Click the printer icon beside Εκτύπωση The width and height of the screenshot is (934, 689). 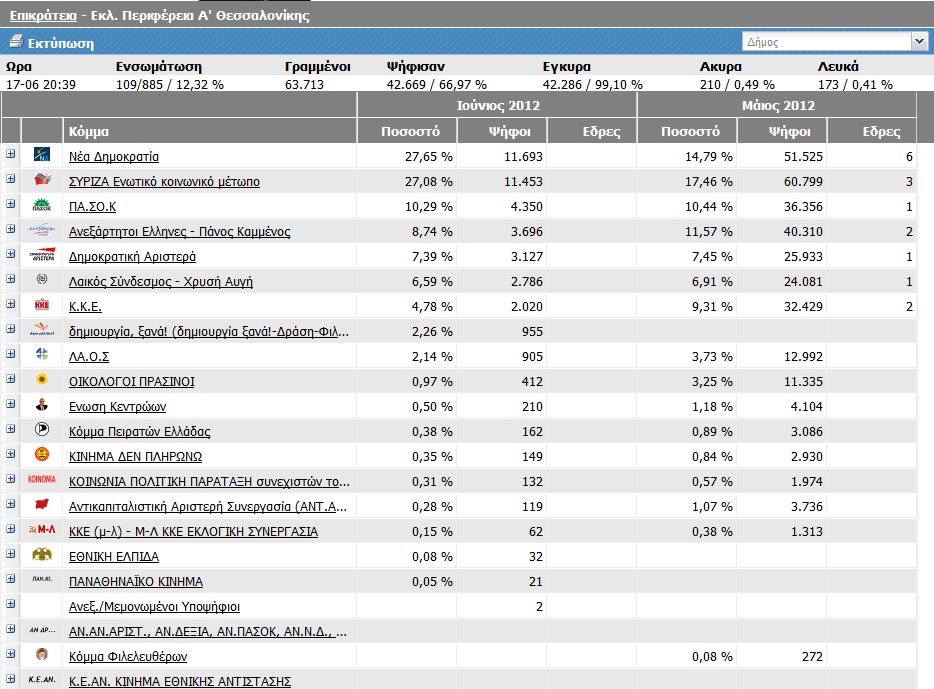click(15, 43)
